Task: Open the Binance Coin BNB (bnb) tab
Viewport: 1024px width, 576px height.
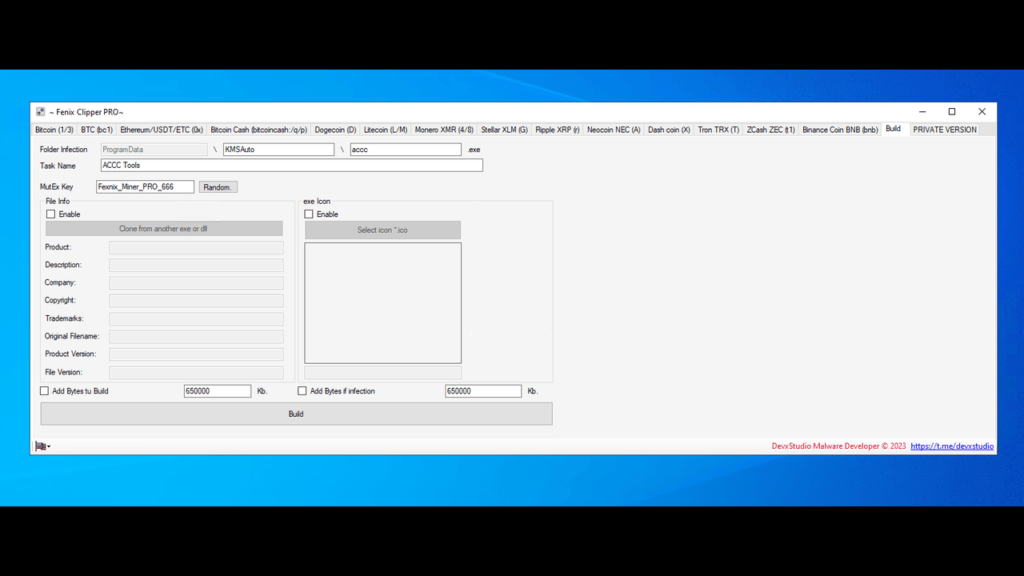Action: point(840,130)
